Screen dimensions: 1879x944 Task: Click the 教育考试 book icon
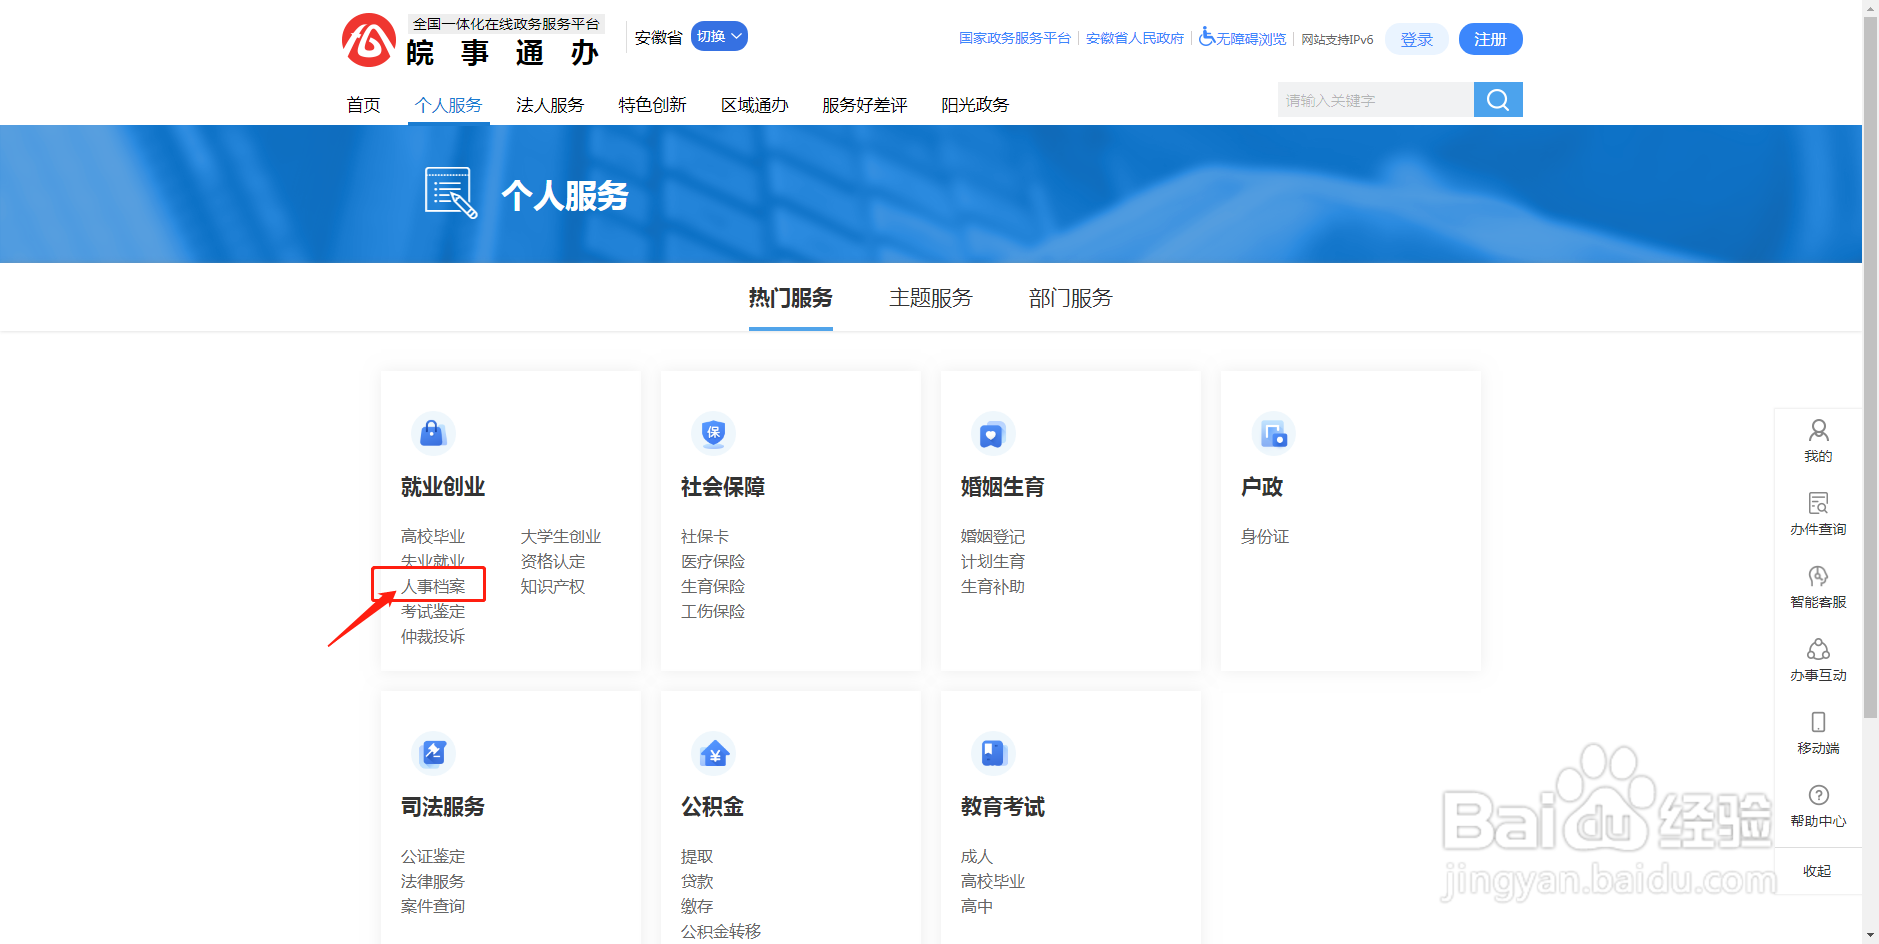(992, 753)
